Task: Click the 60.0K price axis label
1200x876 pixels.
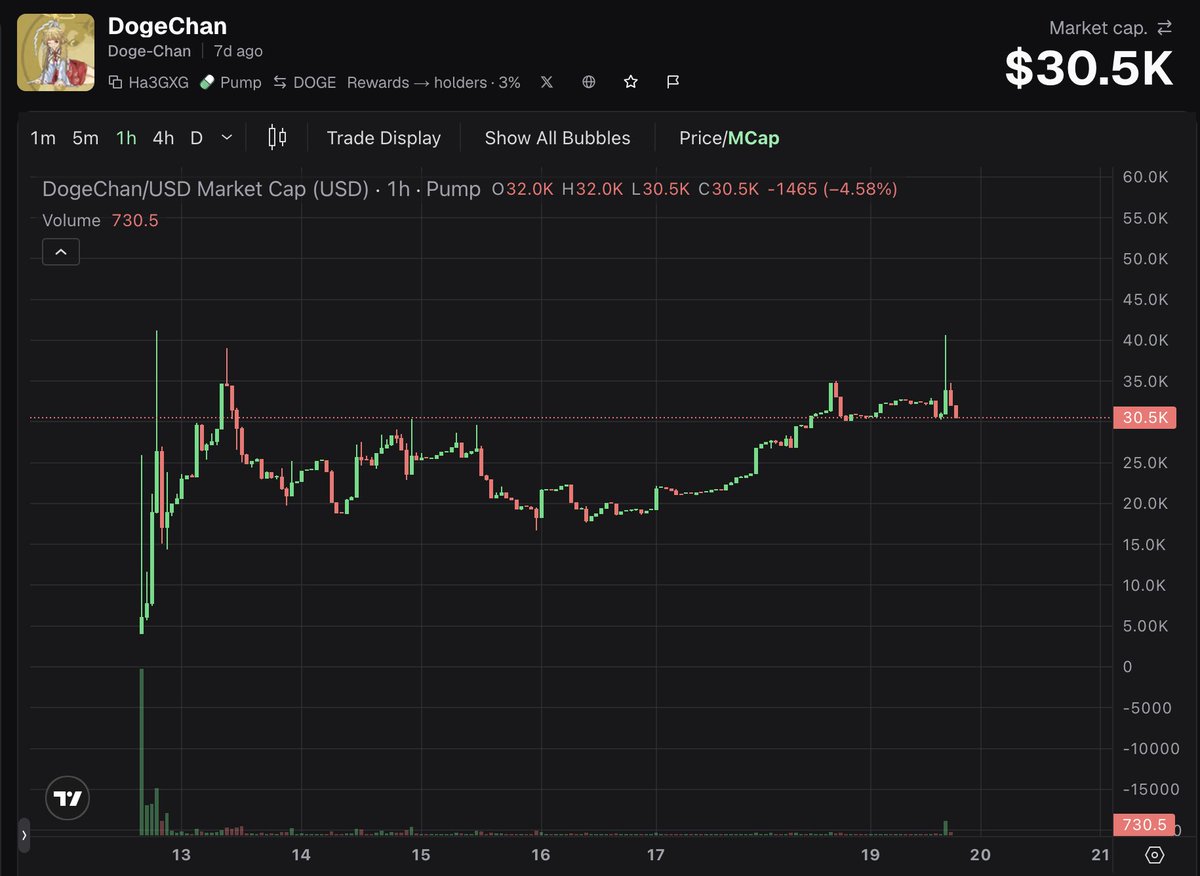Action: pos(1145,177)
